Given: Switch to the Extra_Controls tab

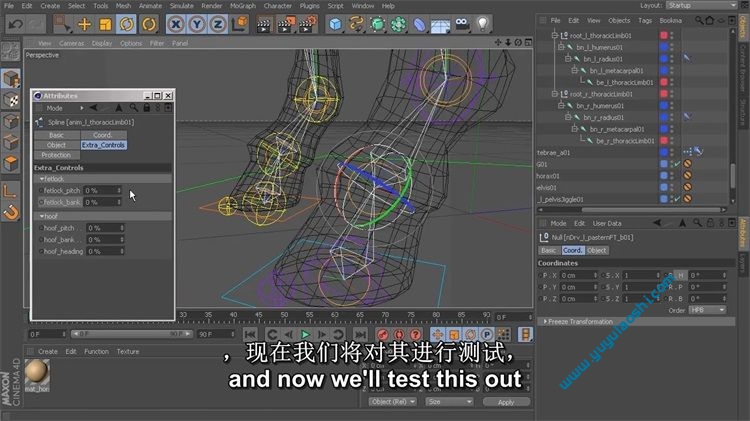Looking at the screenshot, I should (x=104, y=145).
